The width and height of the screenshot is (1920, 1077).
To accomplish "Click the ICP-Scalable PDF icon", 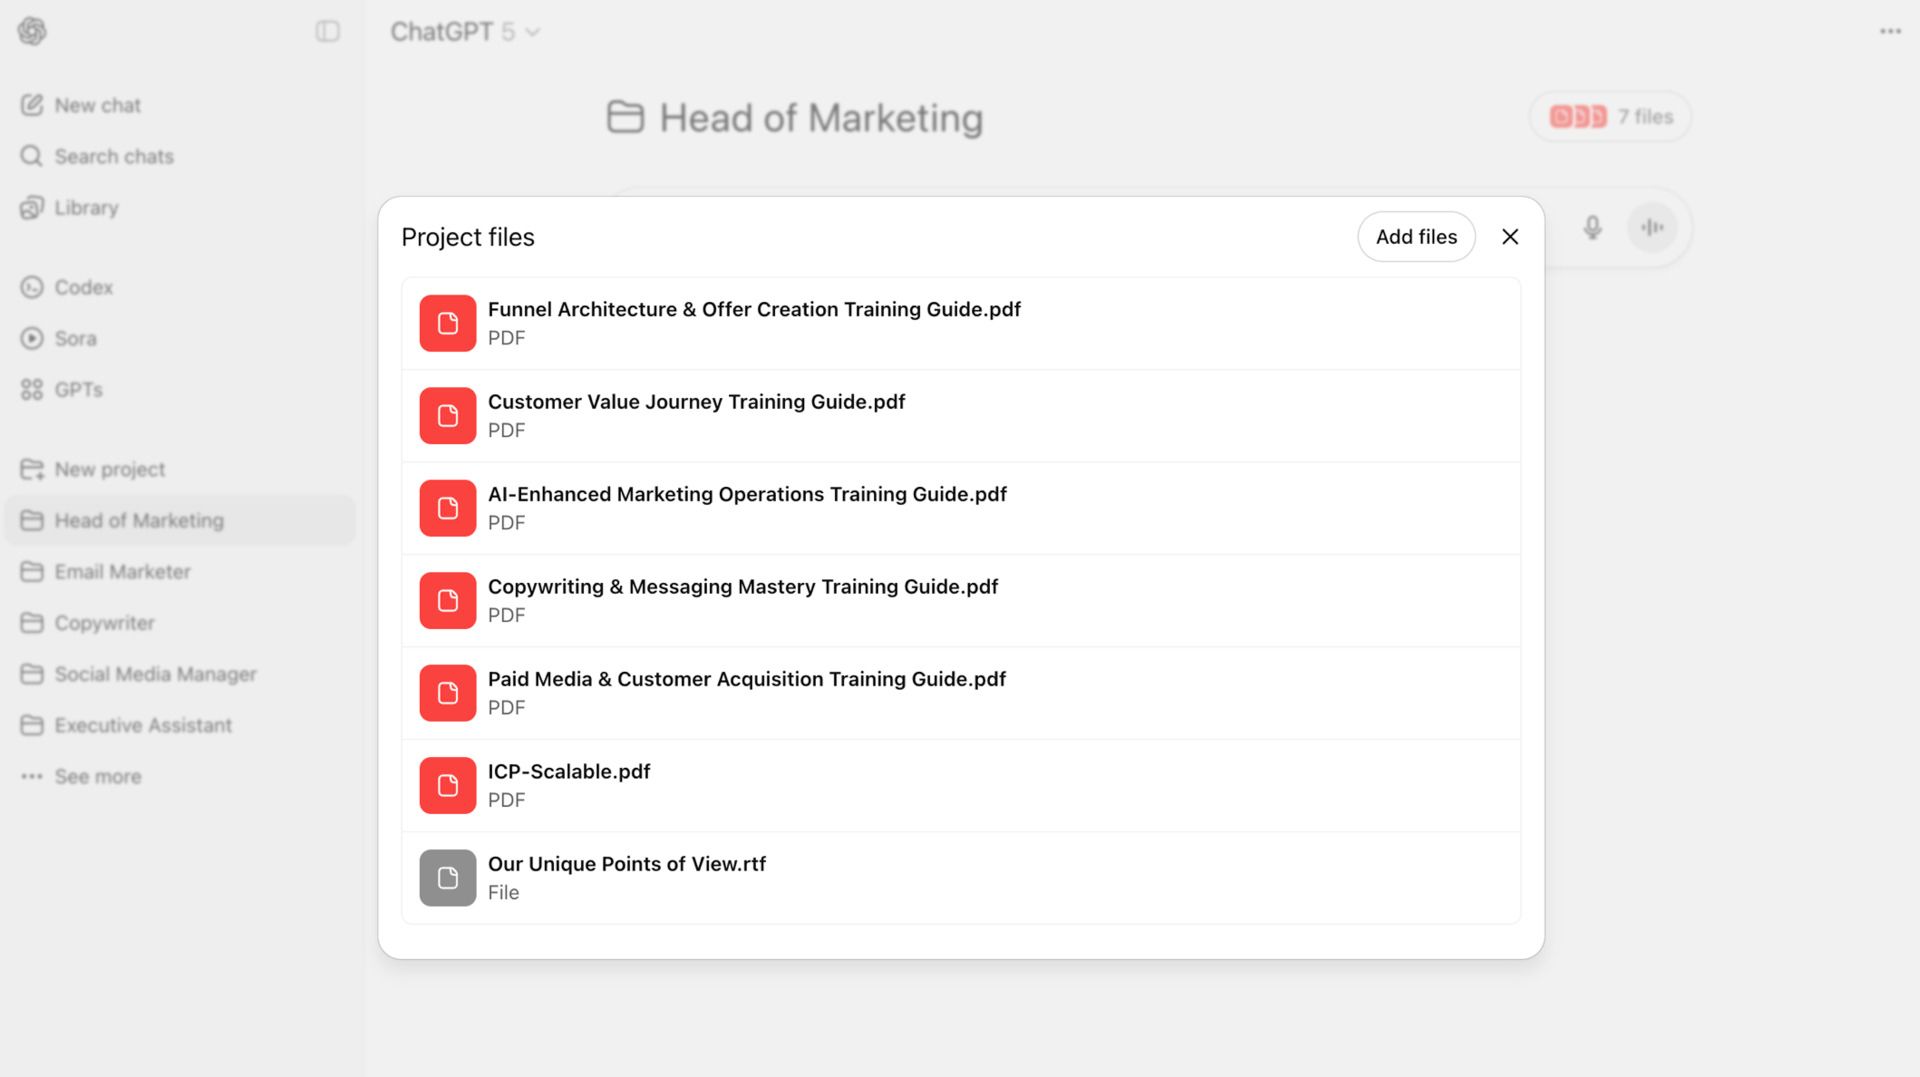I will pos(448,786).
